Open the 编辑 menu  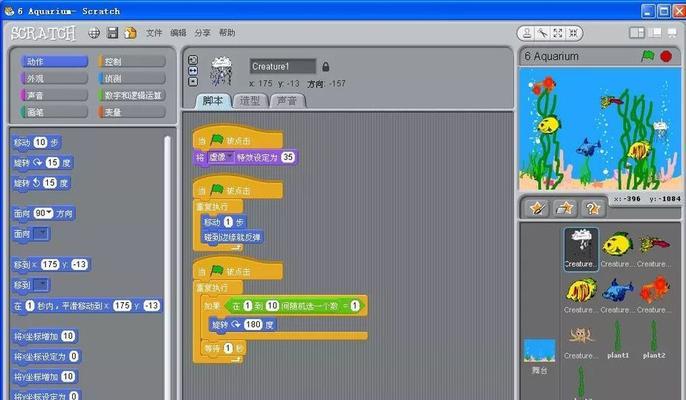[x=178, y=33]
